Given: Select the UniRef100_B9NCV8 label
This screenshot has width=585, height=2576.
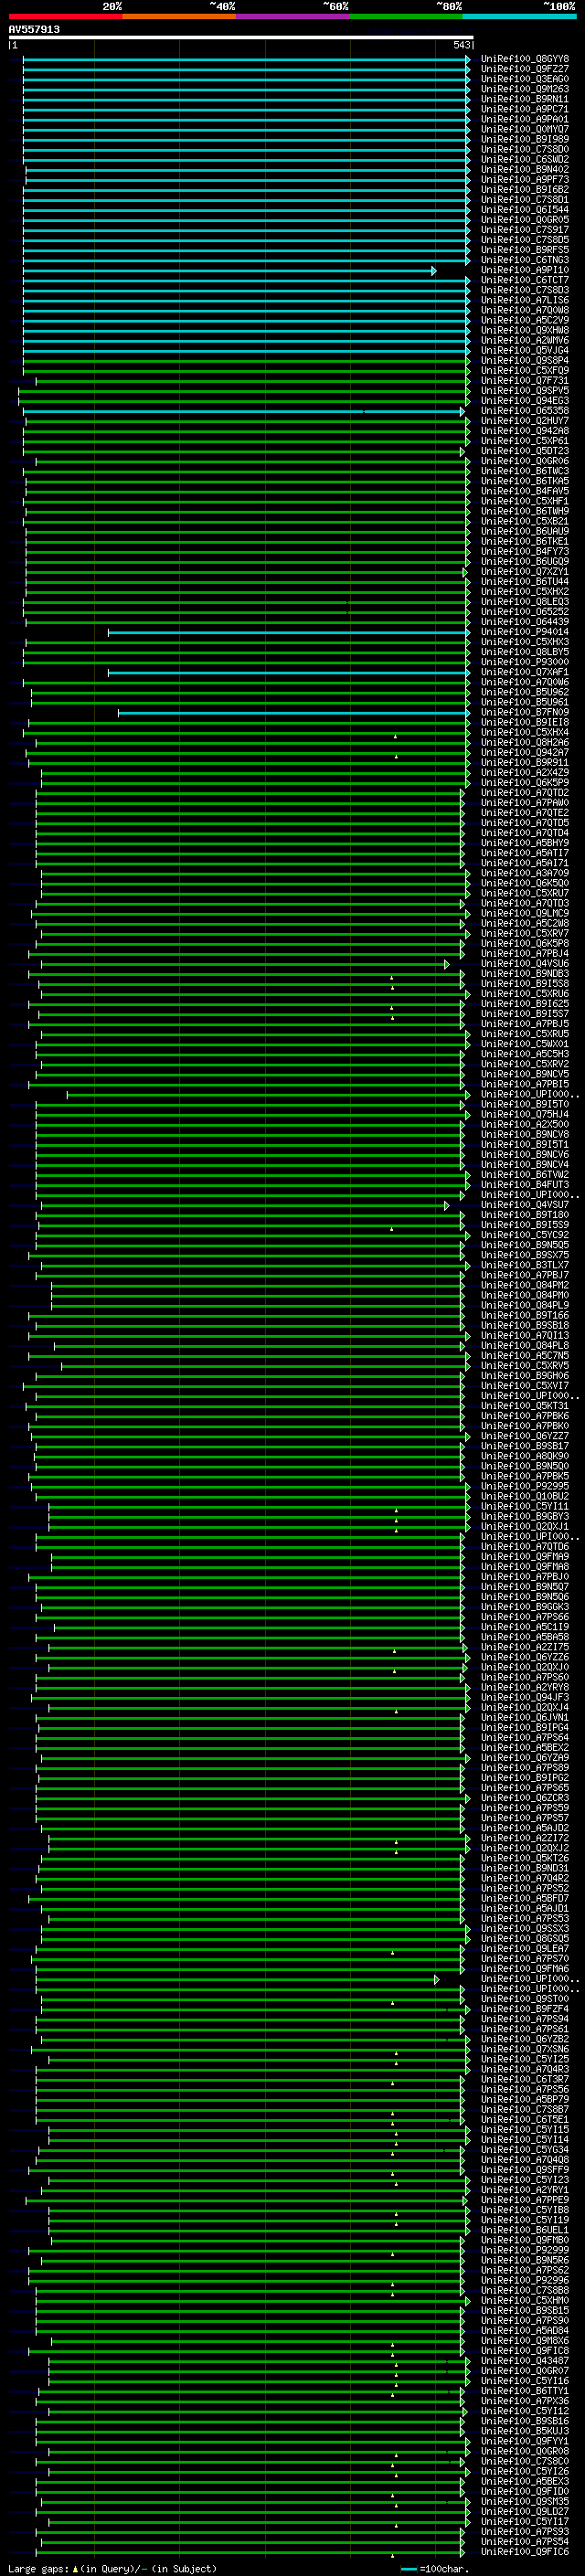Looking at the screenshot, I should tap(524, 1134).
